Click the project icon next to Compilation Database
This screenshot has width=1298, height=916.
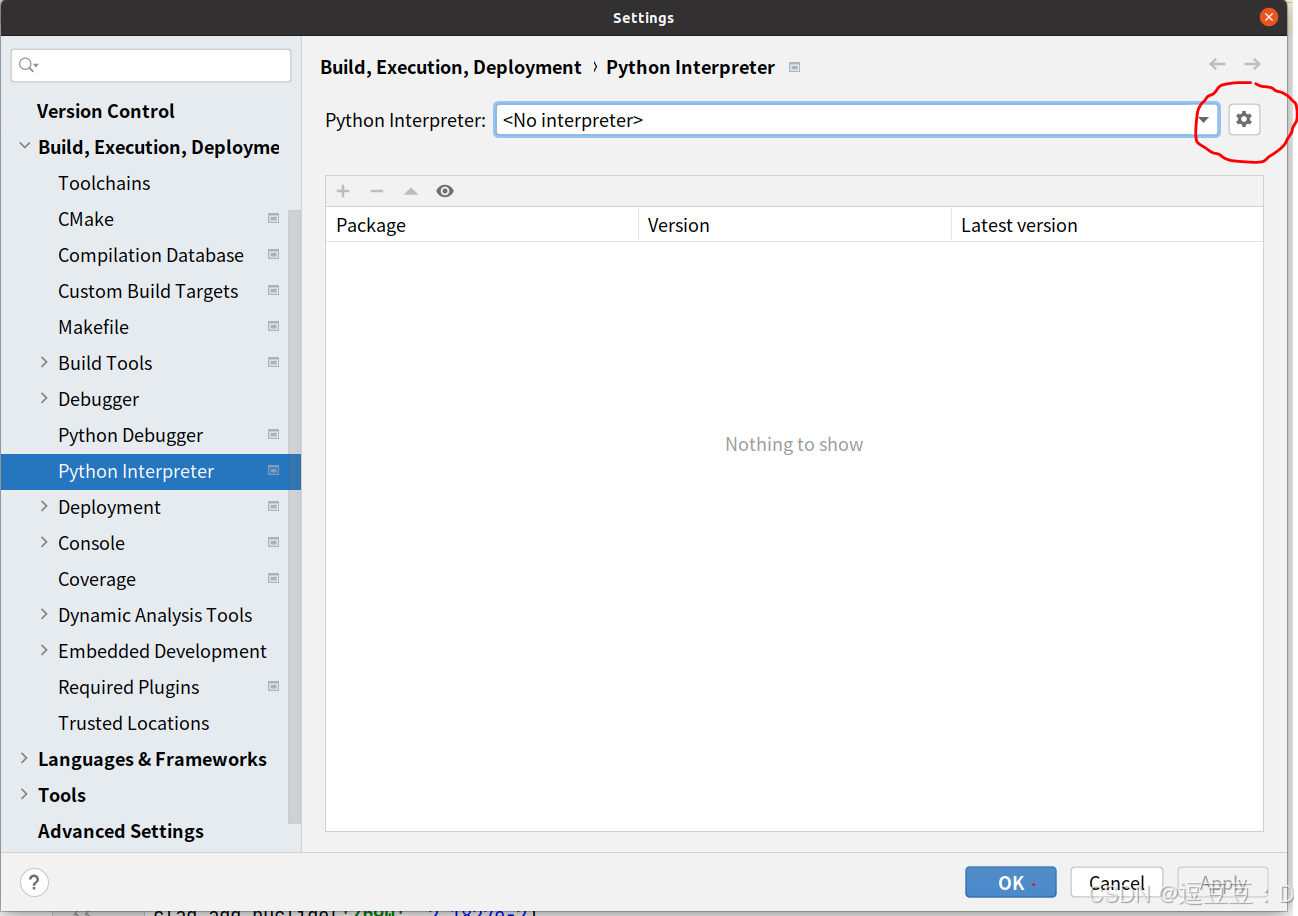click(273, 254)
